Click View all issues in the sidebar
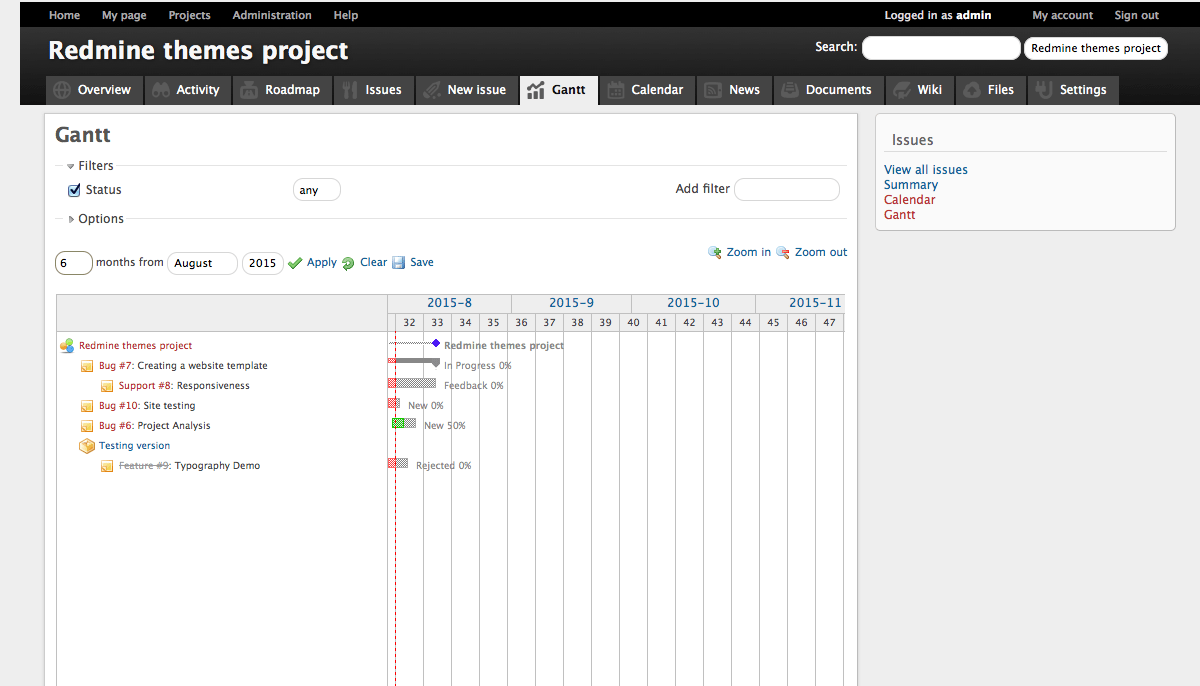 coord(926,170)
